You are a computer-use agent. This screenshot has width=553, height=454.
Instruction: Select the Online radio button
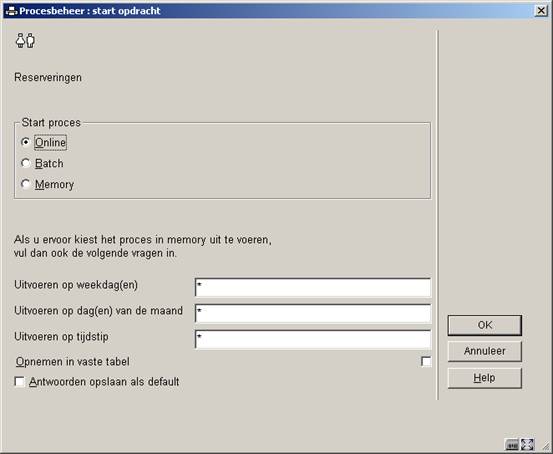pyautogui.click(x=25, y=142)
